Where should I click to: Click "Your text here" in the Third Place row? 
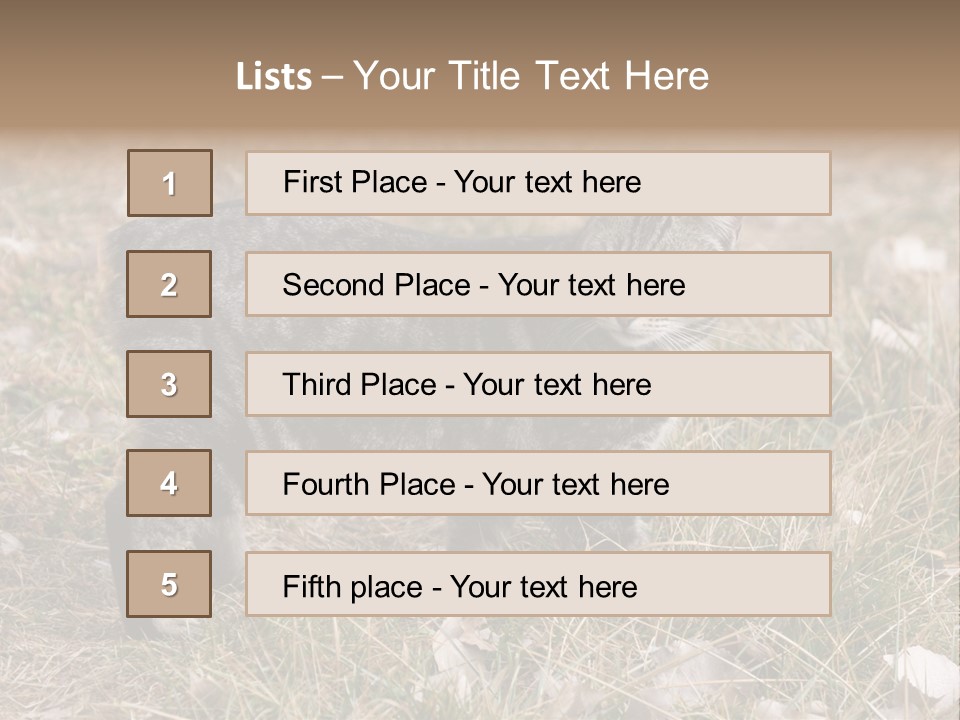(x=557, y=385)
